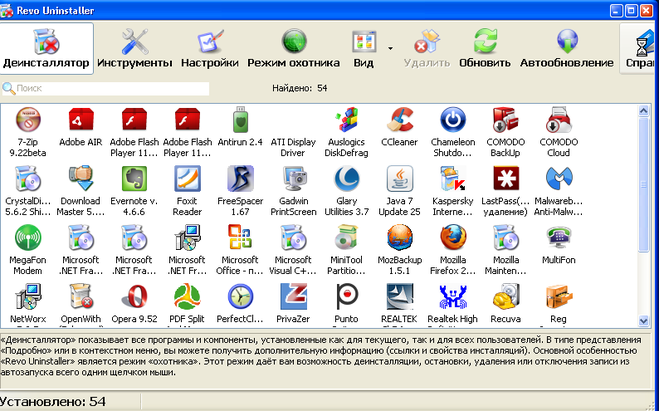
Task: Select Glary Utilities 3.7 icon
Action: [x=347, y=180]
